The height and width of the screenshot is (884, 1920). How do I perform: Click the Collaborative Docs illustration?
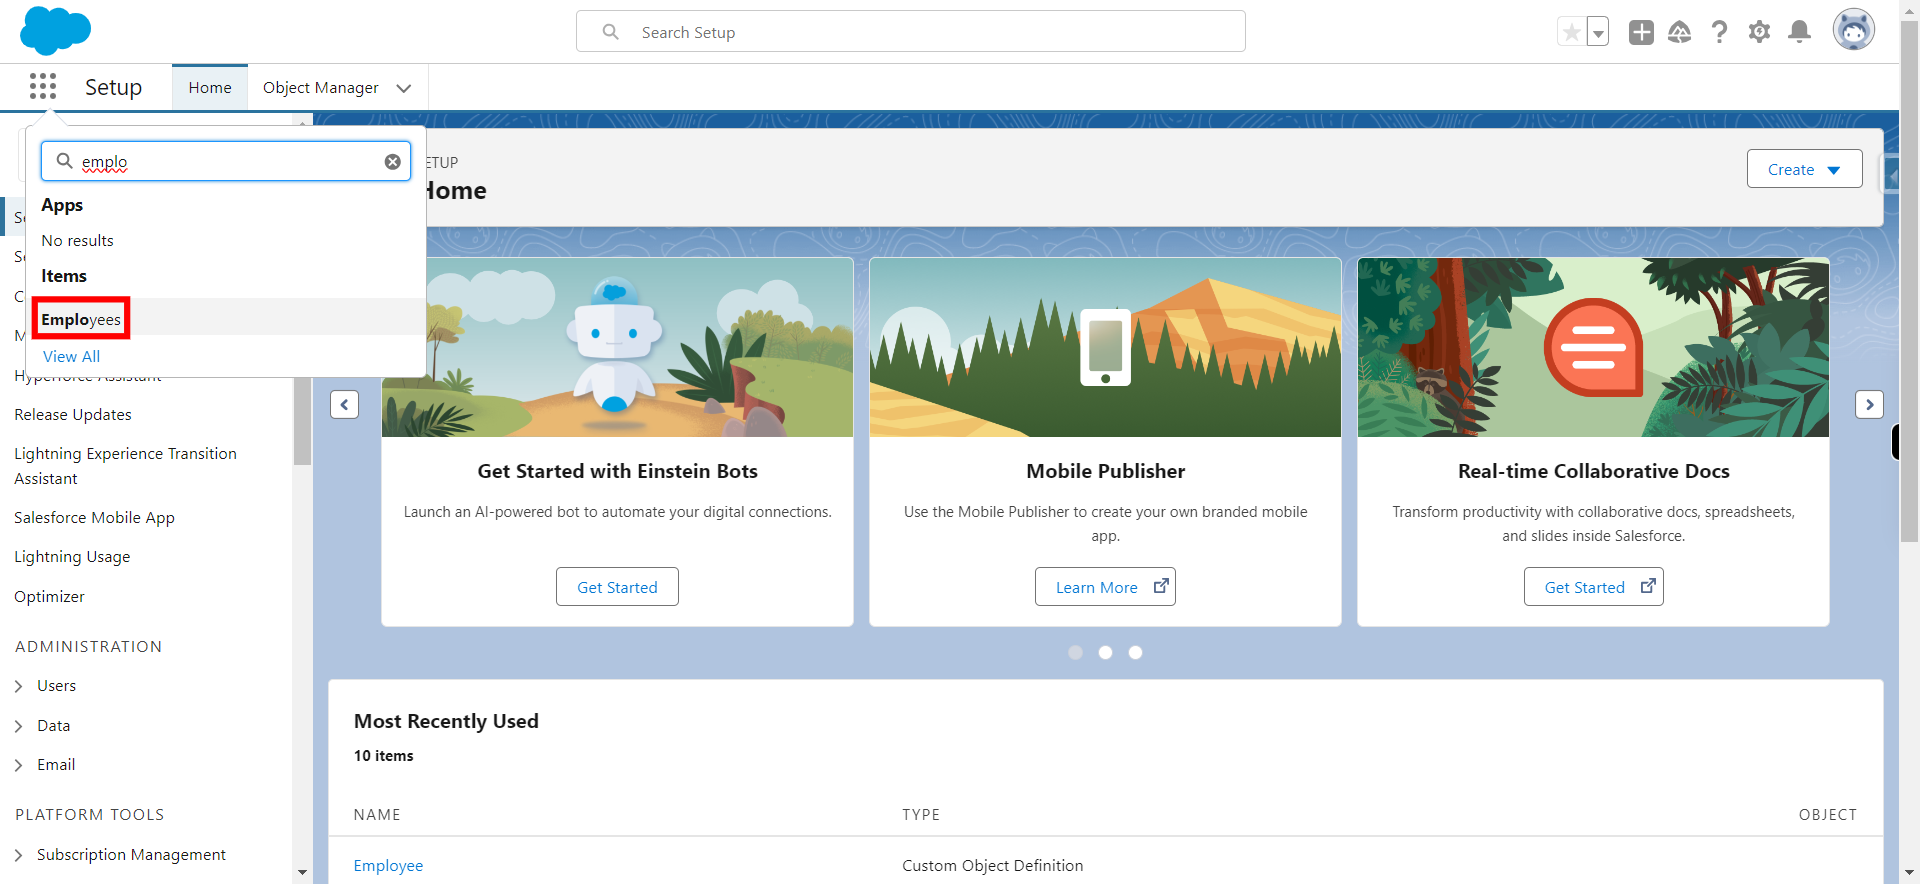pos(1593,347)
